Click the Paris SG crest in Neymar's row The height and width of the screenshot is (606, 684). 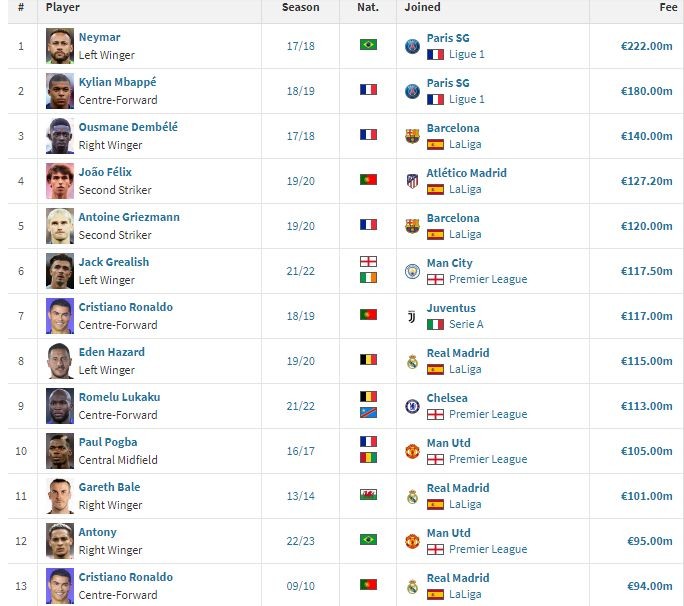click(x=412, y=46)
